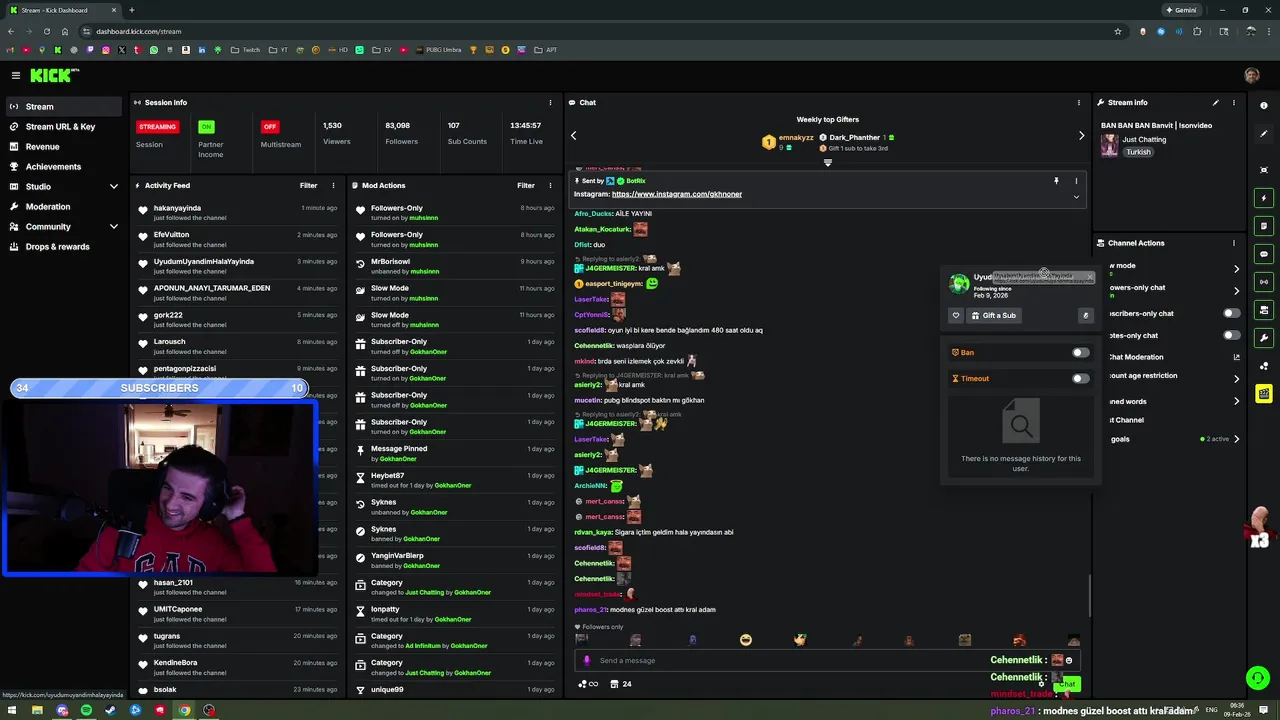Open Channel Actions options menu

[x=1234, y=243]
